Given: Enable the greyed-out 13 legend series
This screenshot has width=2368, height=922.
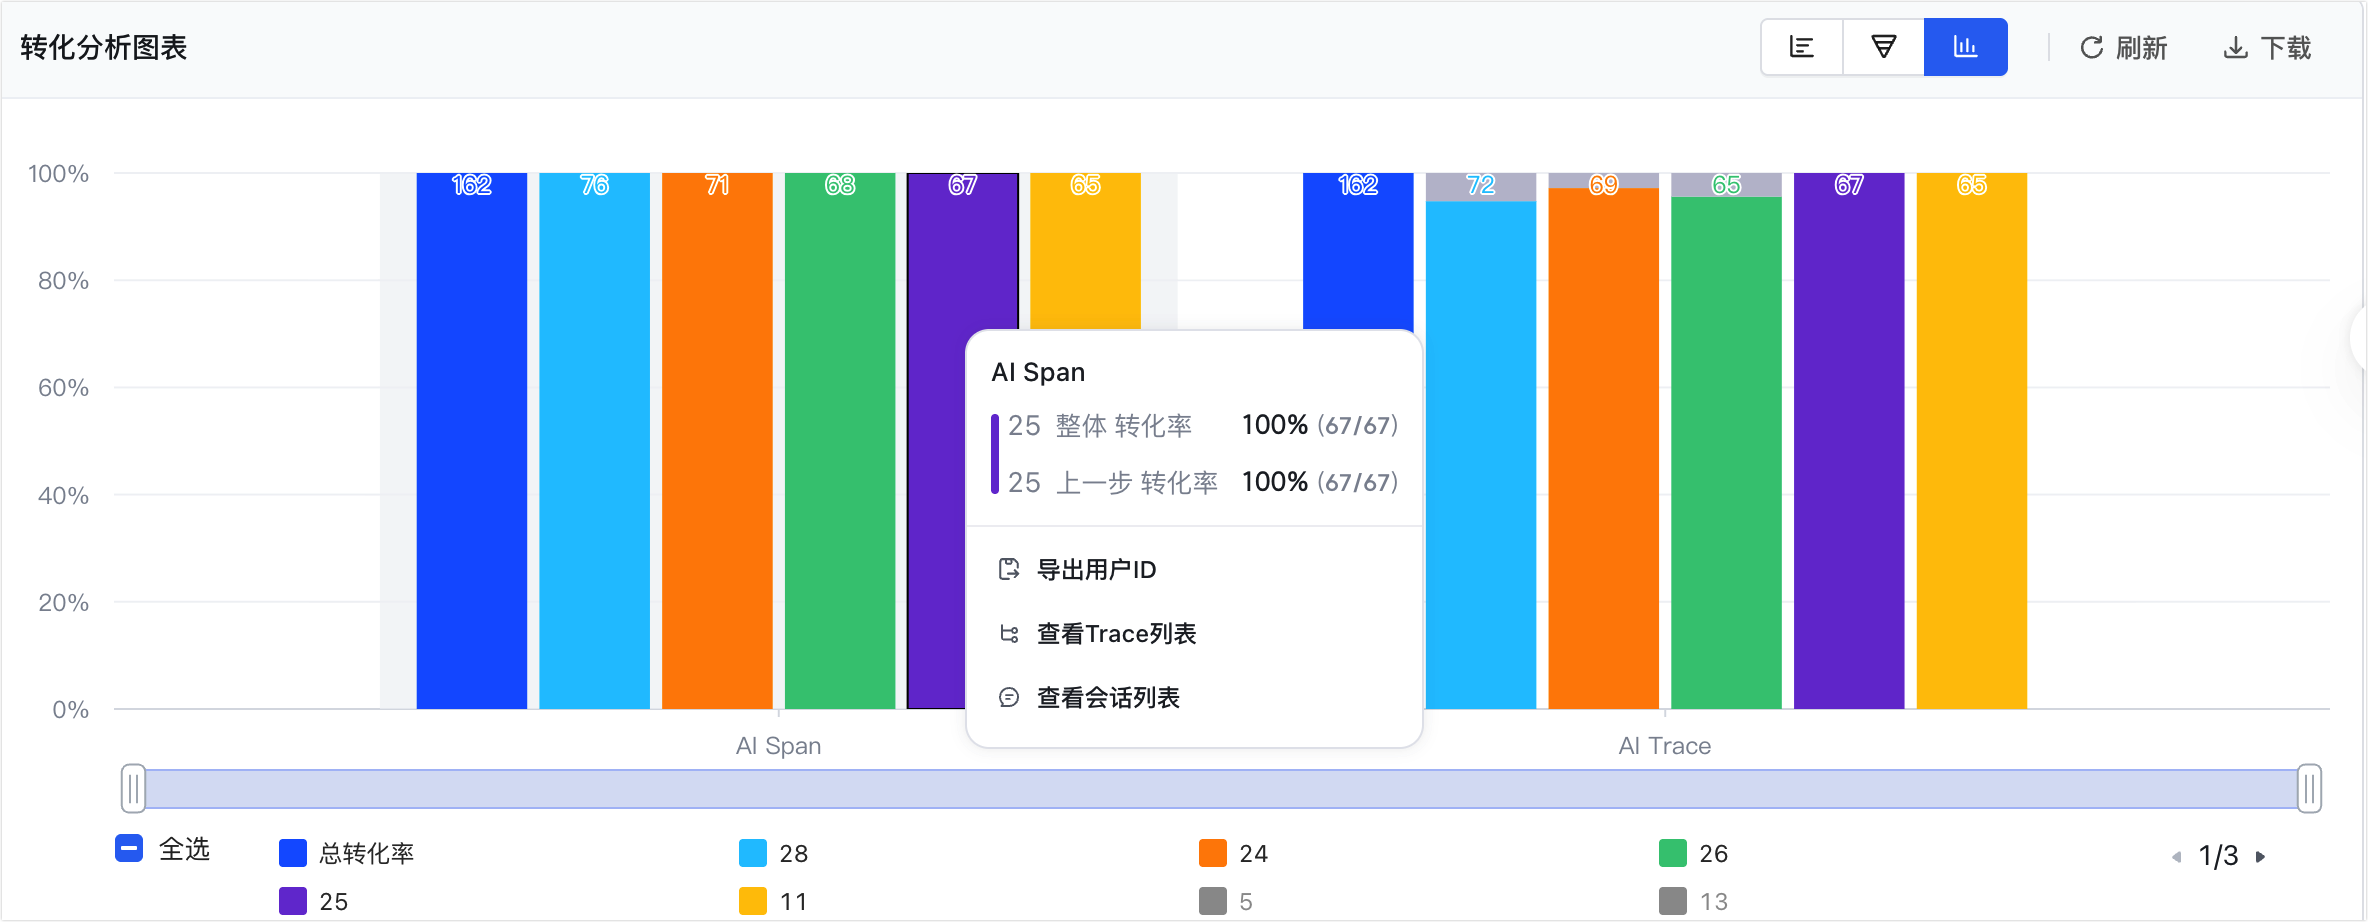Looking at the screenshot, I should coord(1694,901).
